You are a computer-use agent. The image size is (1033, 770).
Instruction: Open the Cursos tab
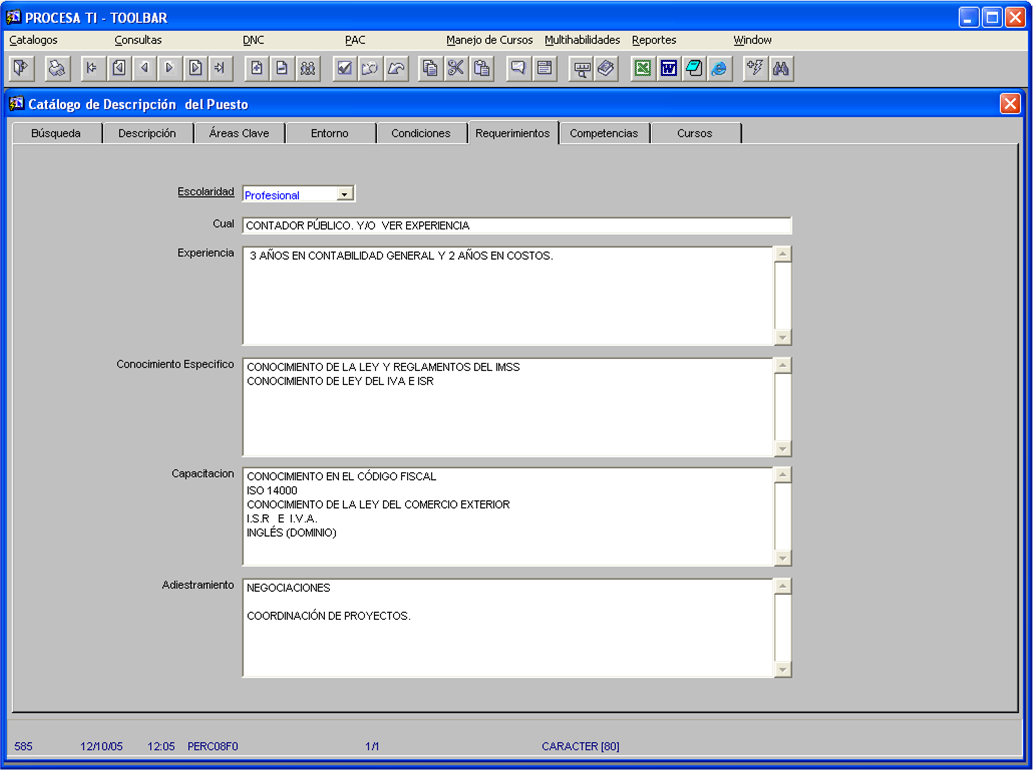[694, 133]
